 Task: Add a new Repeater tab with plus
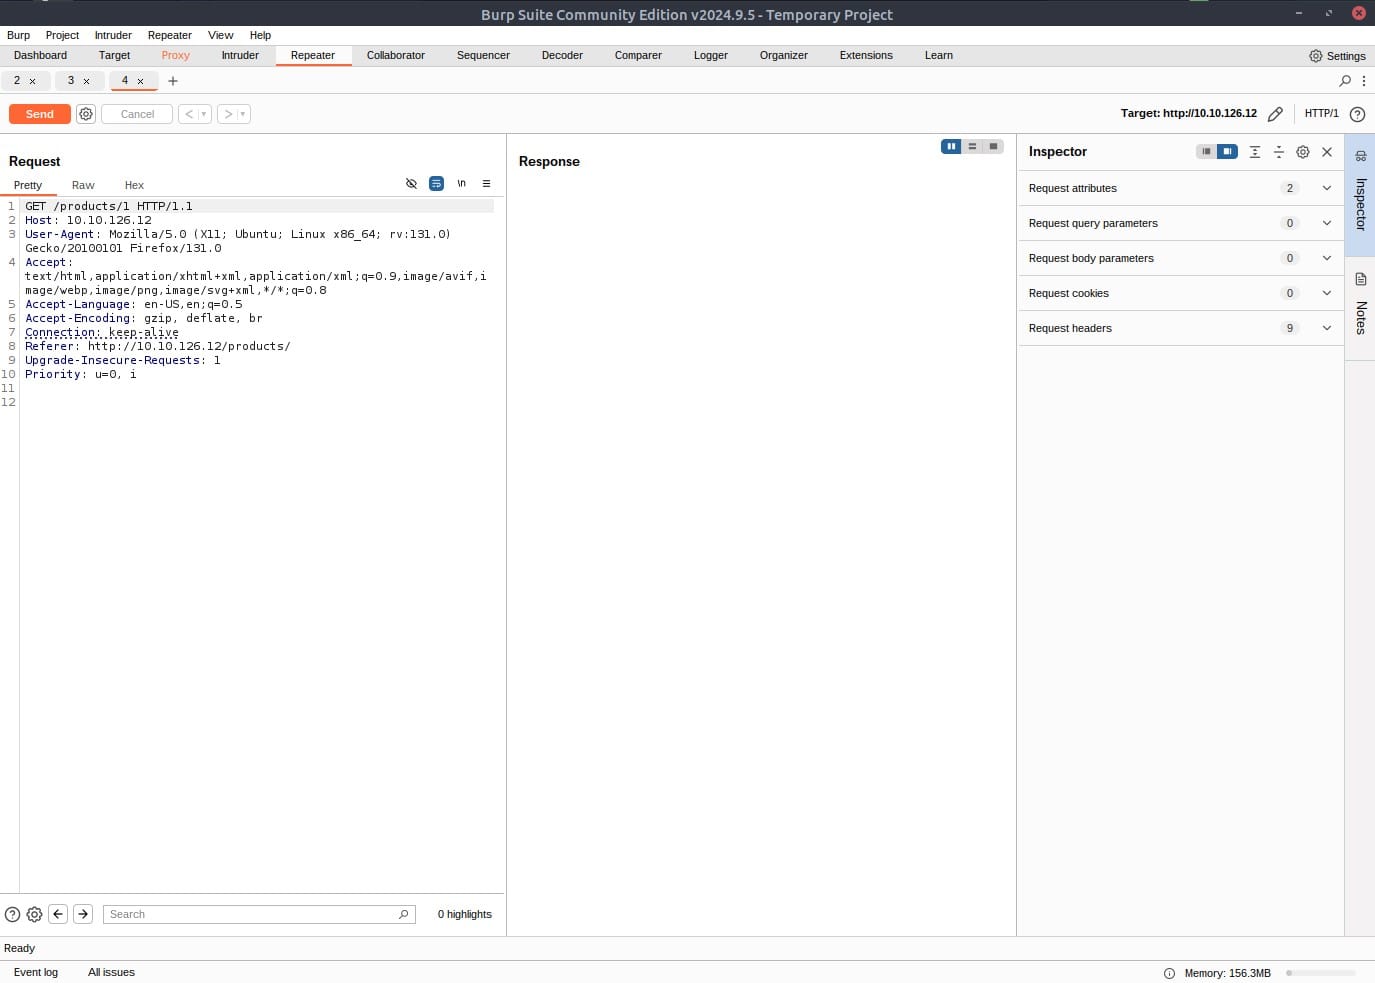tap(173, 81)
